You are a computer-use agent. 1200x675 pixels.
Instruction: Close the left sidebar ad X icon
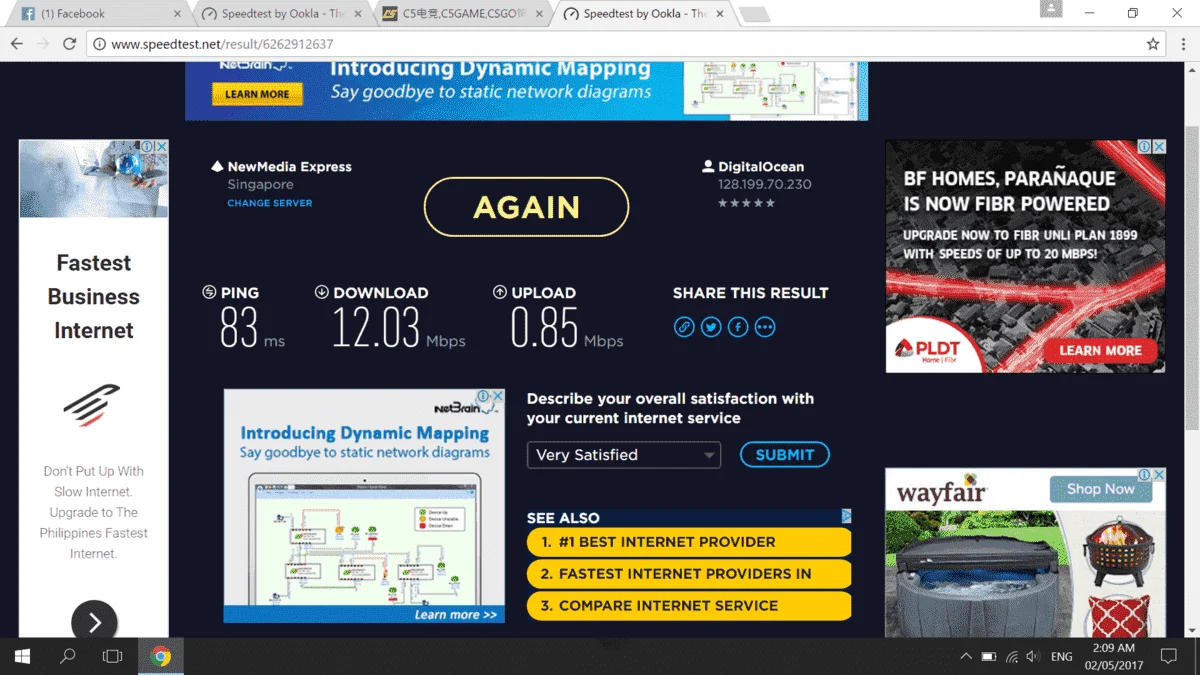[x=162, y=147]
